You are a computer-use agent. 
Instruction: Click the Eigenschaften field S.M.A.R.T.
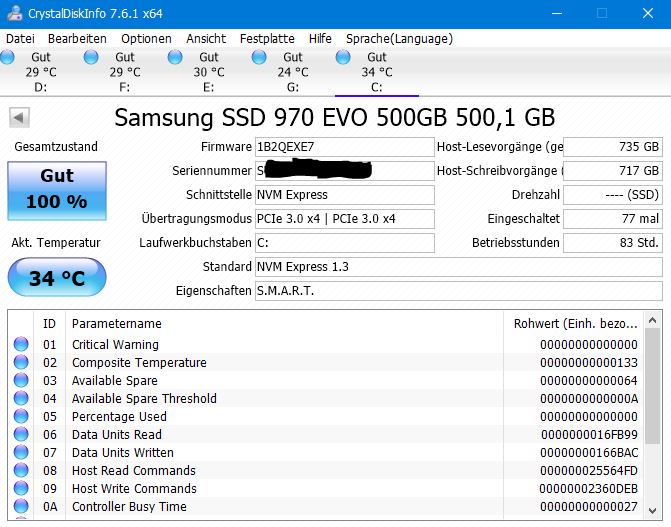pos(459,291)
